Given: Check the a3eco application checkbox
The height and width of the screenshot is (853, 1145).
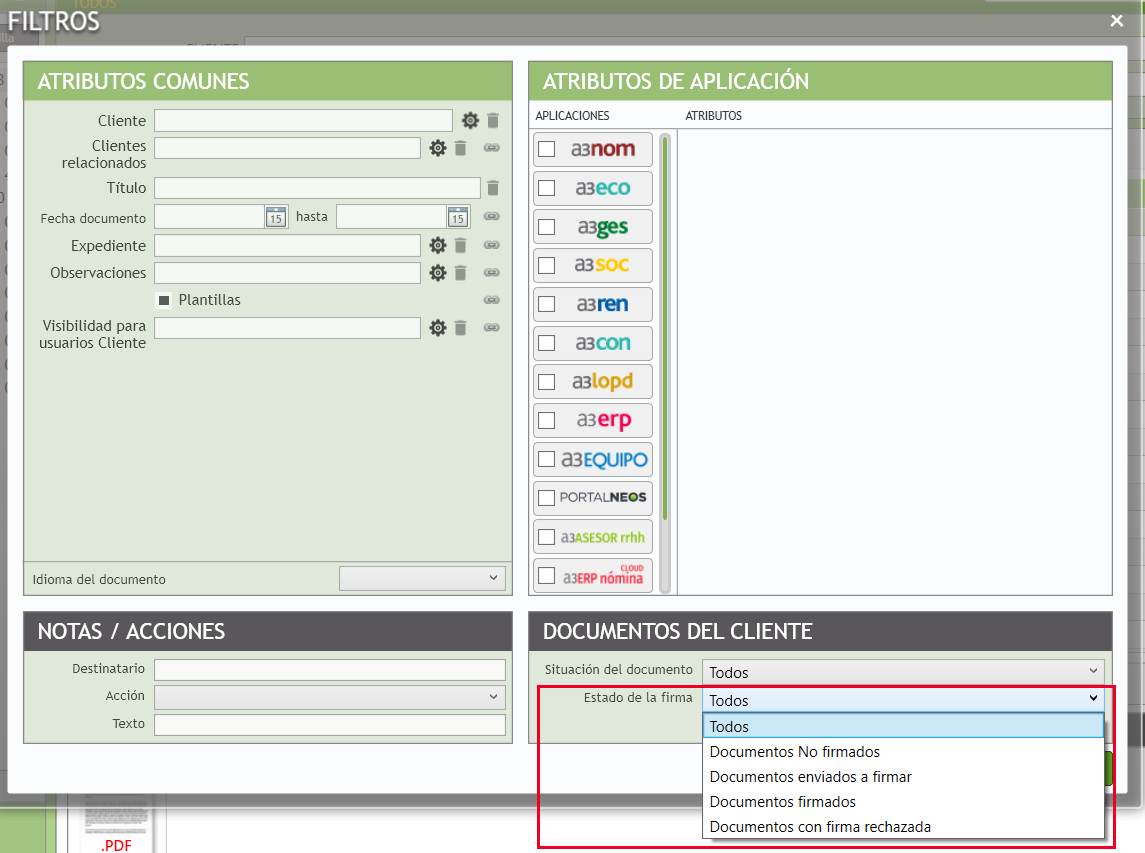Looking at the screenshot, I should (546, 188).
